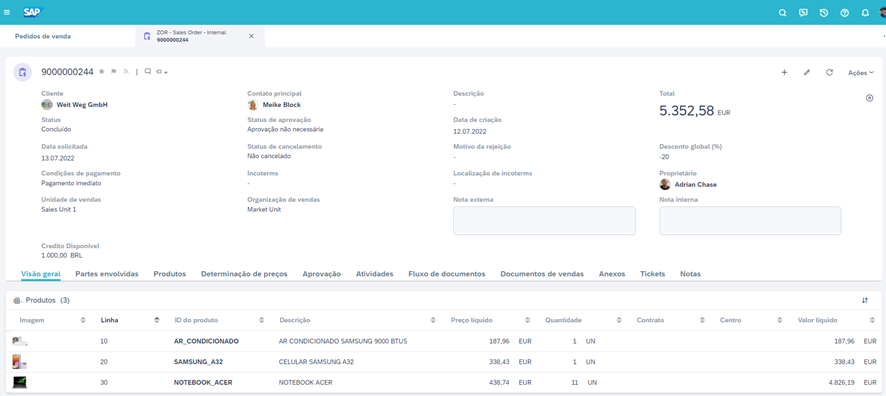Open the NOTEBOOK_ACER product link
The height and width of the screenshot is (396, 886).
(x=203, y=382)
